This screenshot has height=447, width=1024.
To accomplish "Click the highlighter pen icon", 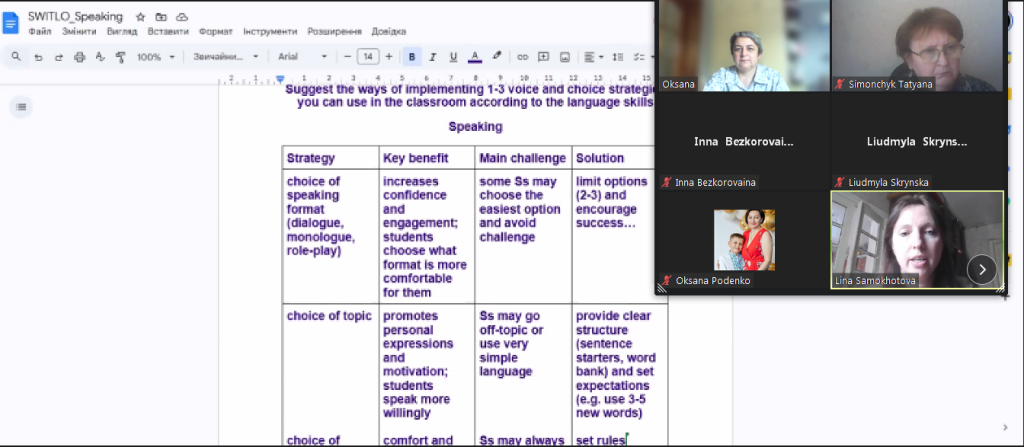I will coord(497,57).
